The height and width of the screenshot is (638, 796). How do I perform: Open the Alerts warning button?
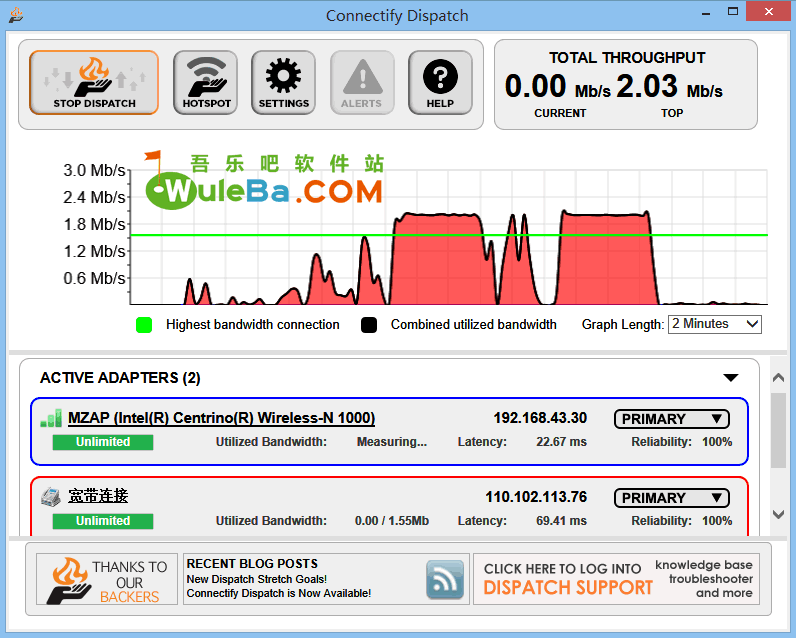(362, 82)
